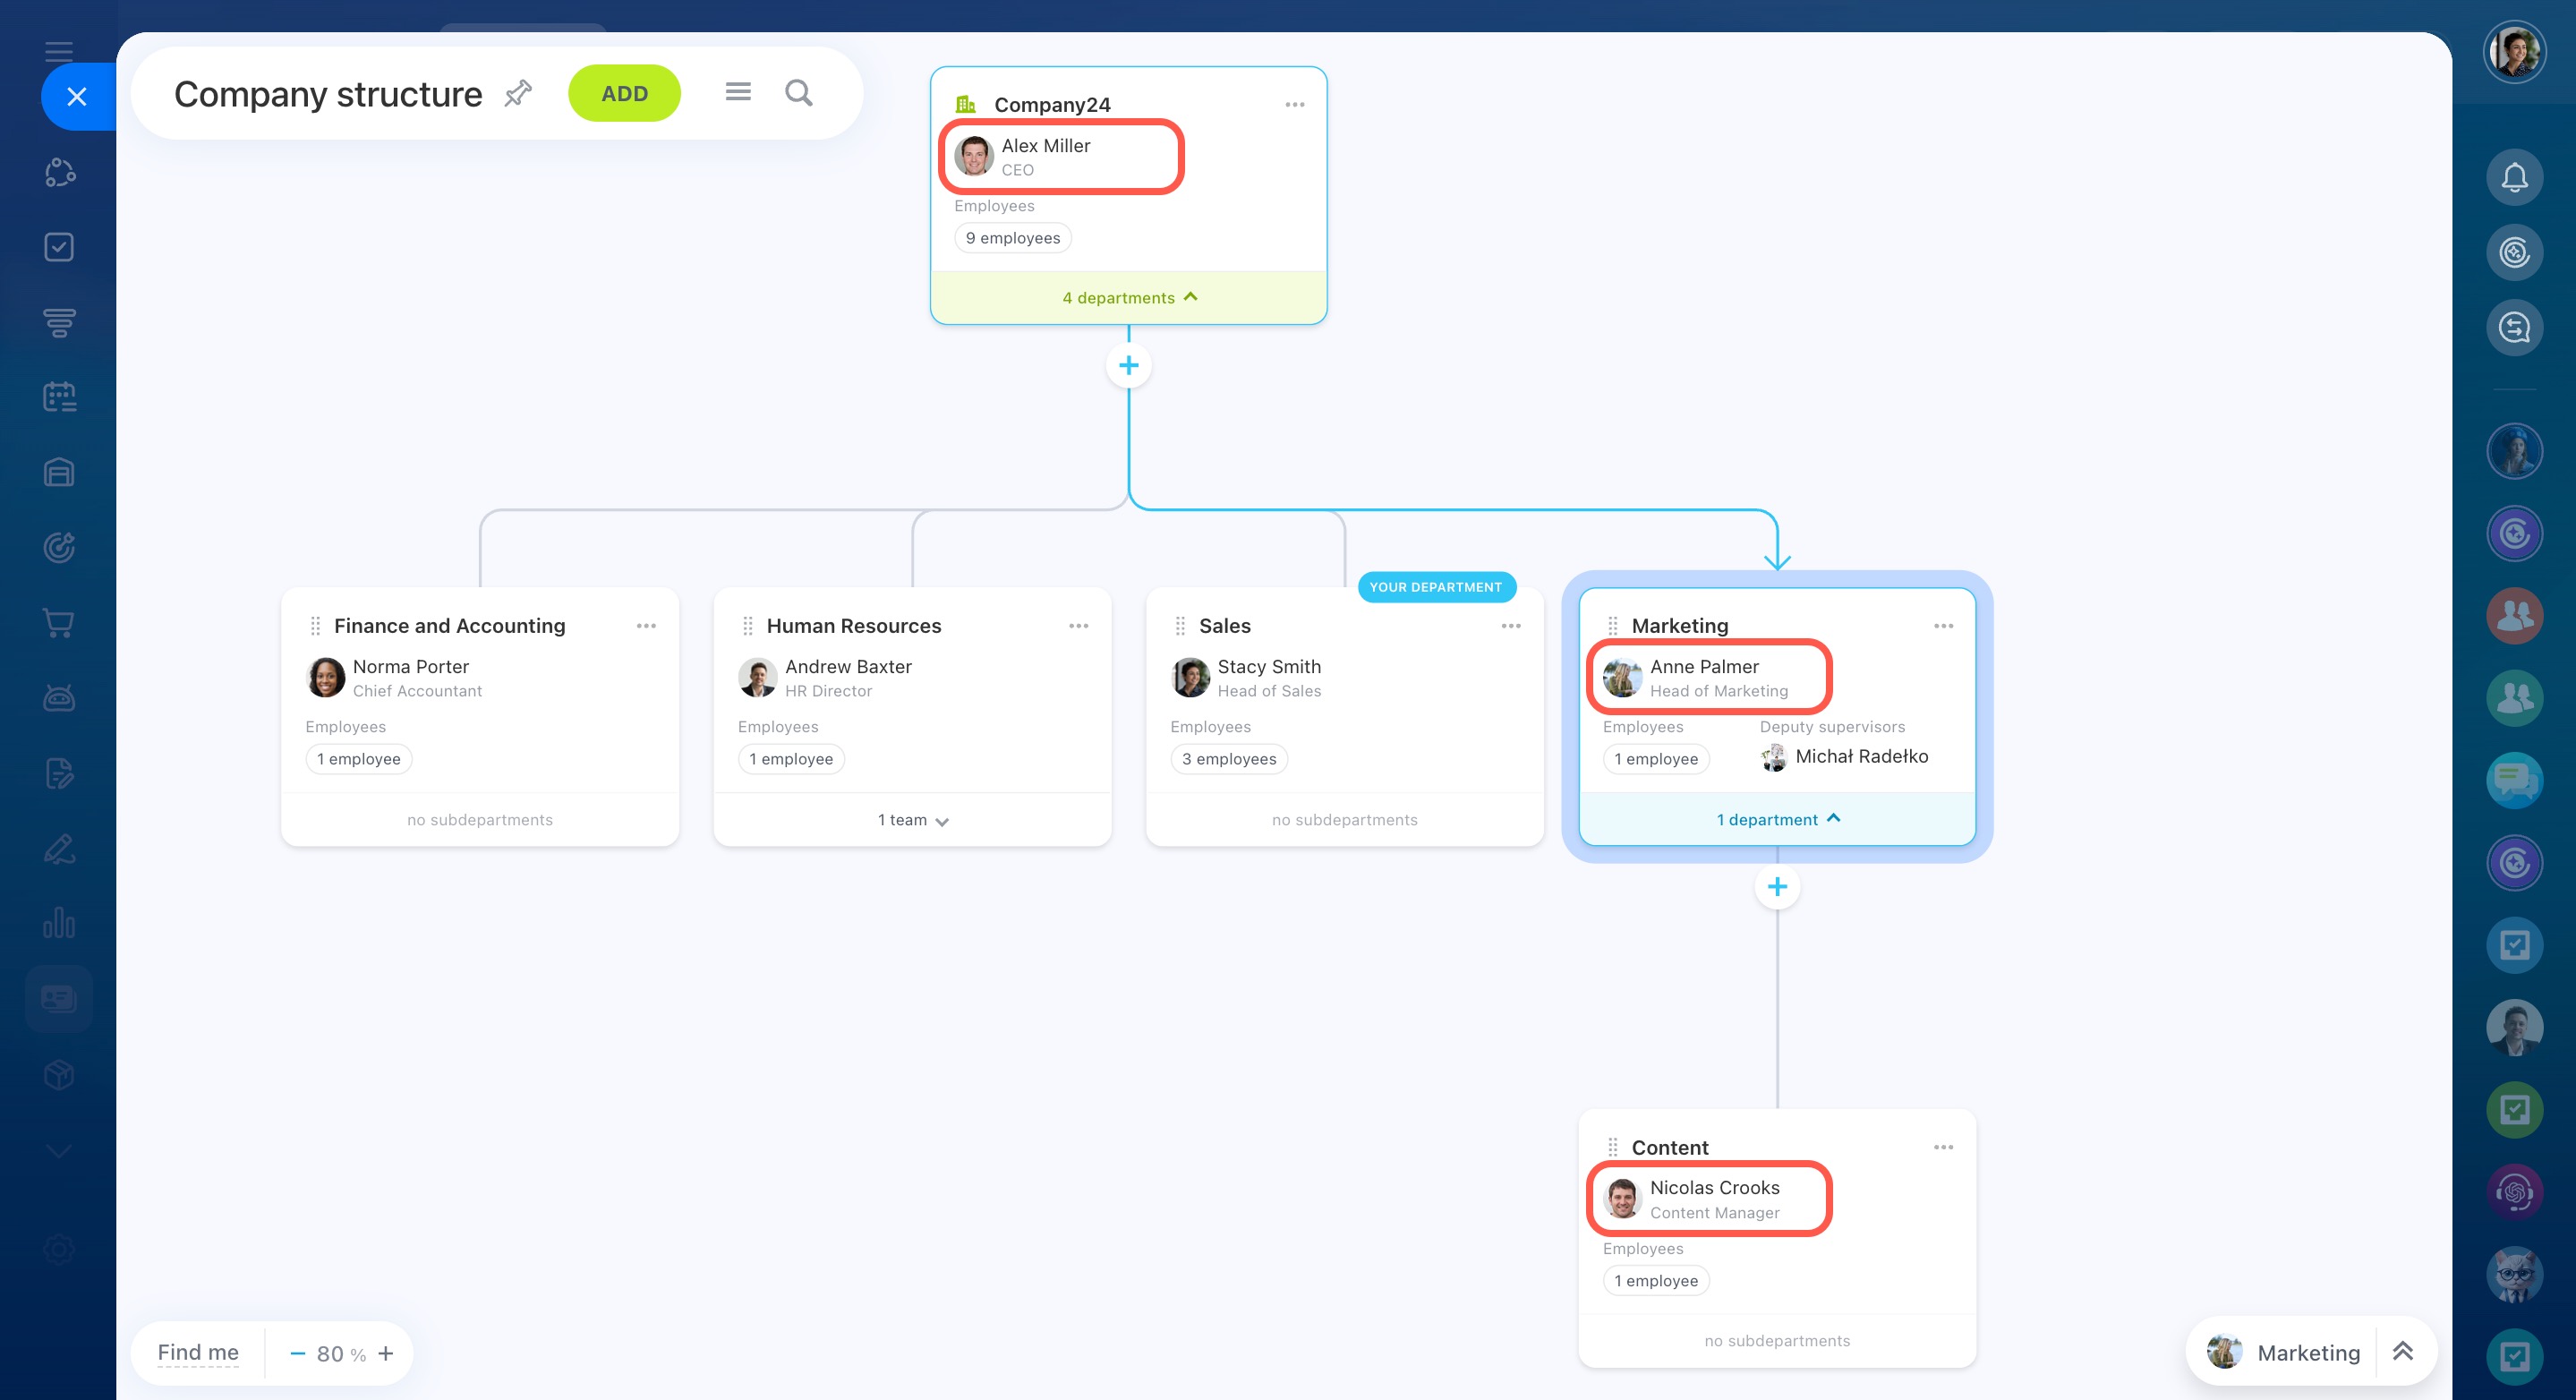Open the analytics bar chart icon
This screenshot has height=1400, width=2576.
coord(59,923)
